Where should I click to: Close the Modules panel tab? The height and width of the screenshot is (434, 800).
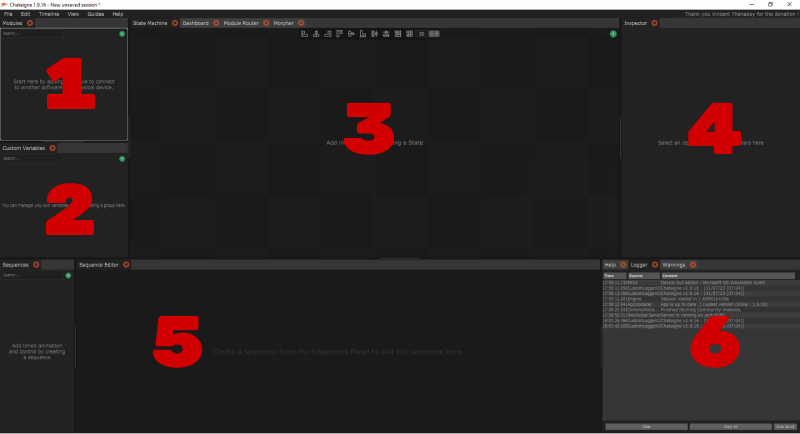coord(30,23)
